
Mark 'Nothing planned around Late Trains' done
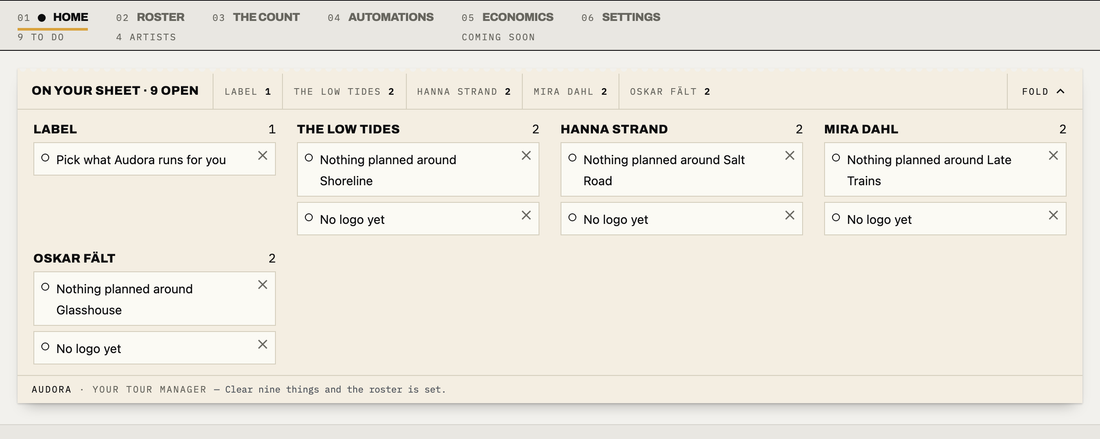coord(836,158)
